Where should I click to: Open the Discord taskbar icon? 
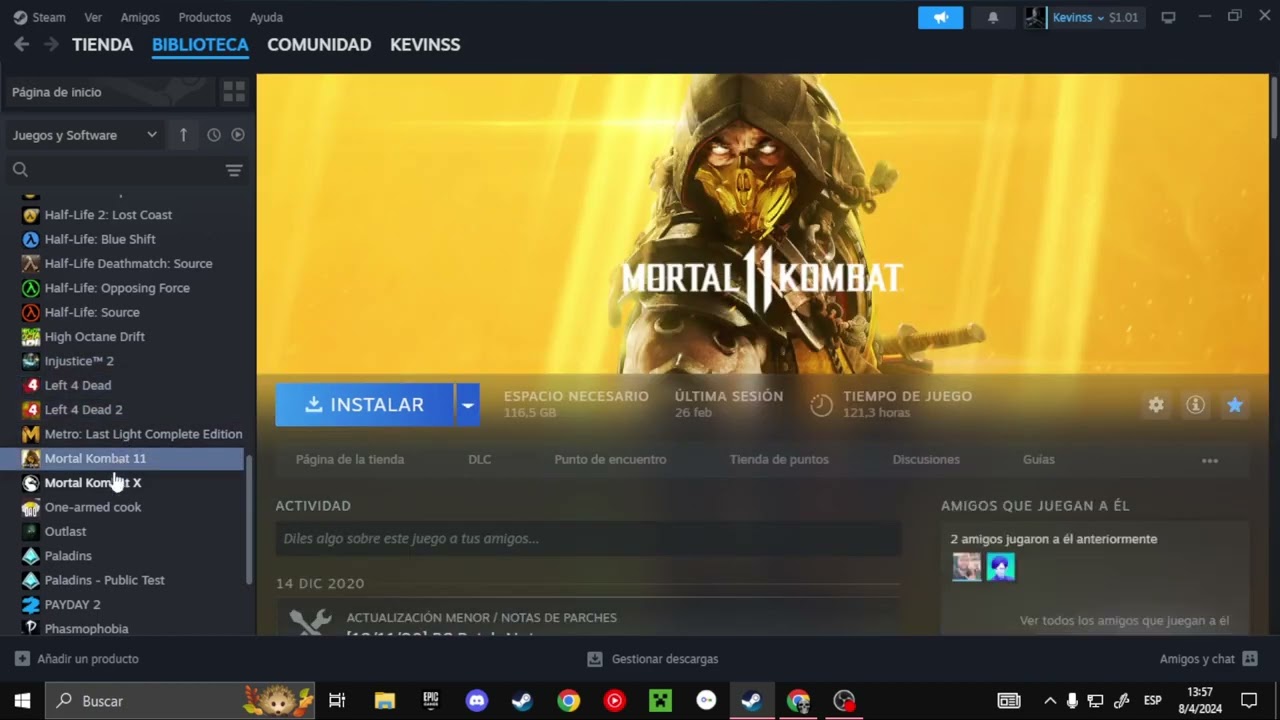477,701
